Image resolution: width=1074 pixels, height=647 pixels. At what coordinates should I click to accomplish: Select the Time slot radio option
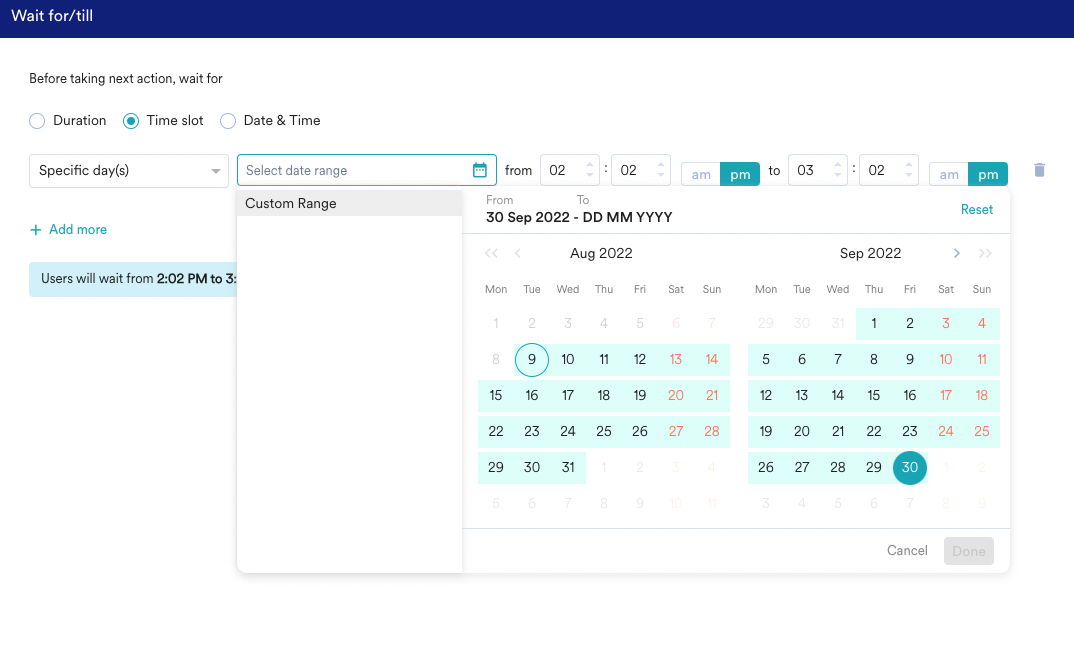click(131, 121)
